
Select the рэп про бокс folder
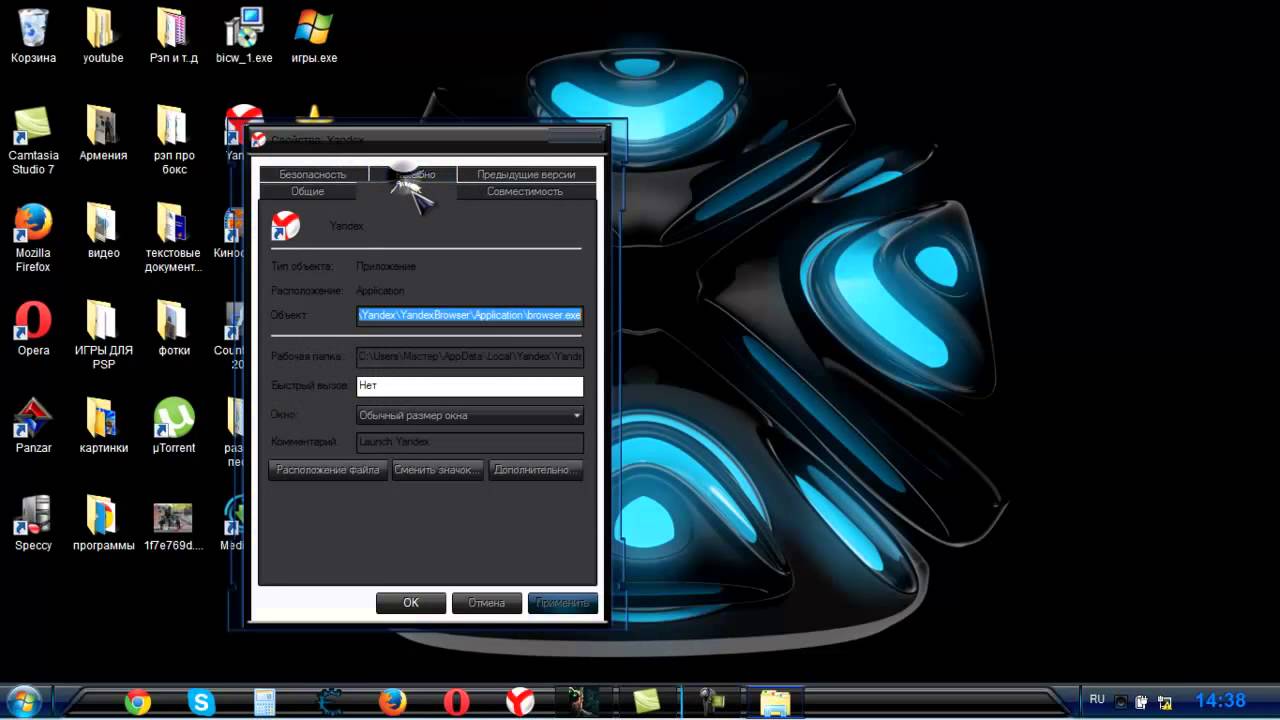pos(174,140)
